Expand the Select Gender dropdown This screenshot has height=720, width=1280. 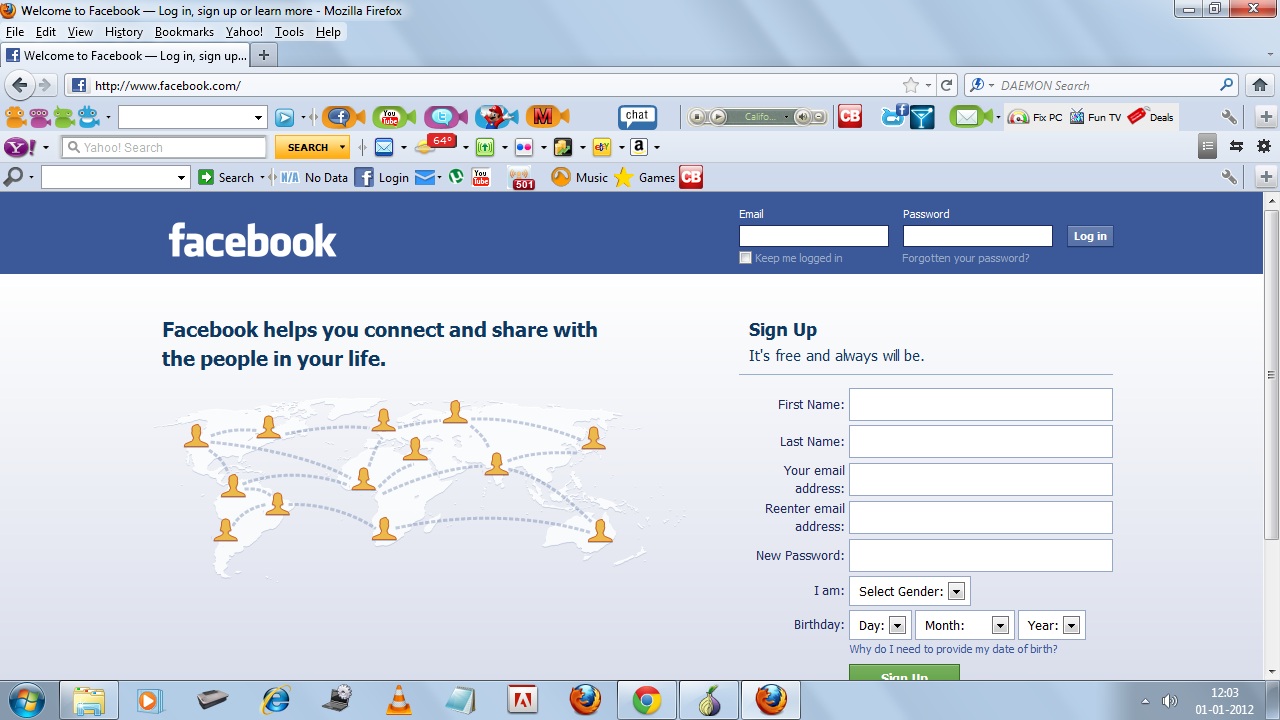point(956,591)
